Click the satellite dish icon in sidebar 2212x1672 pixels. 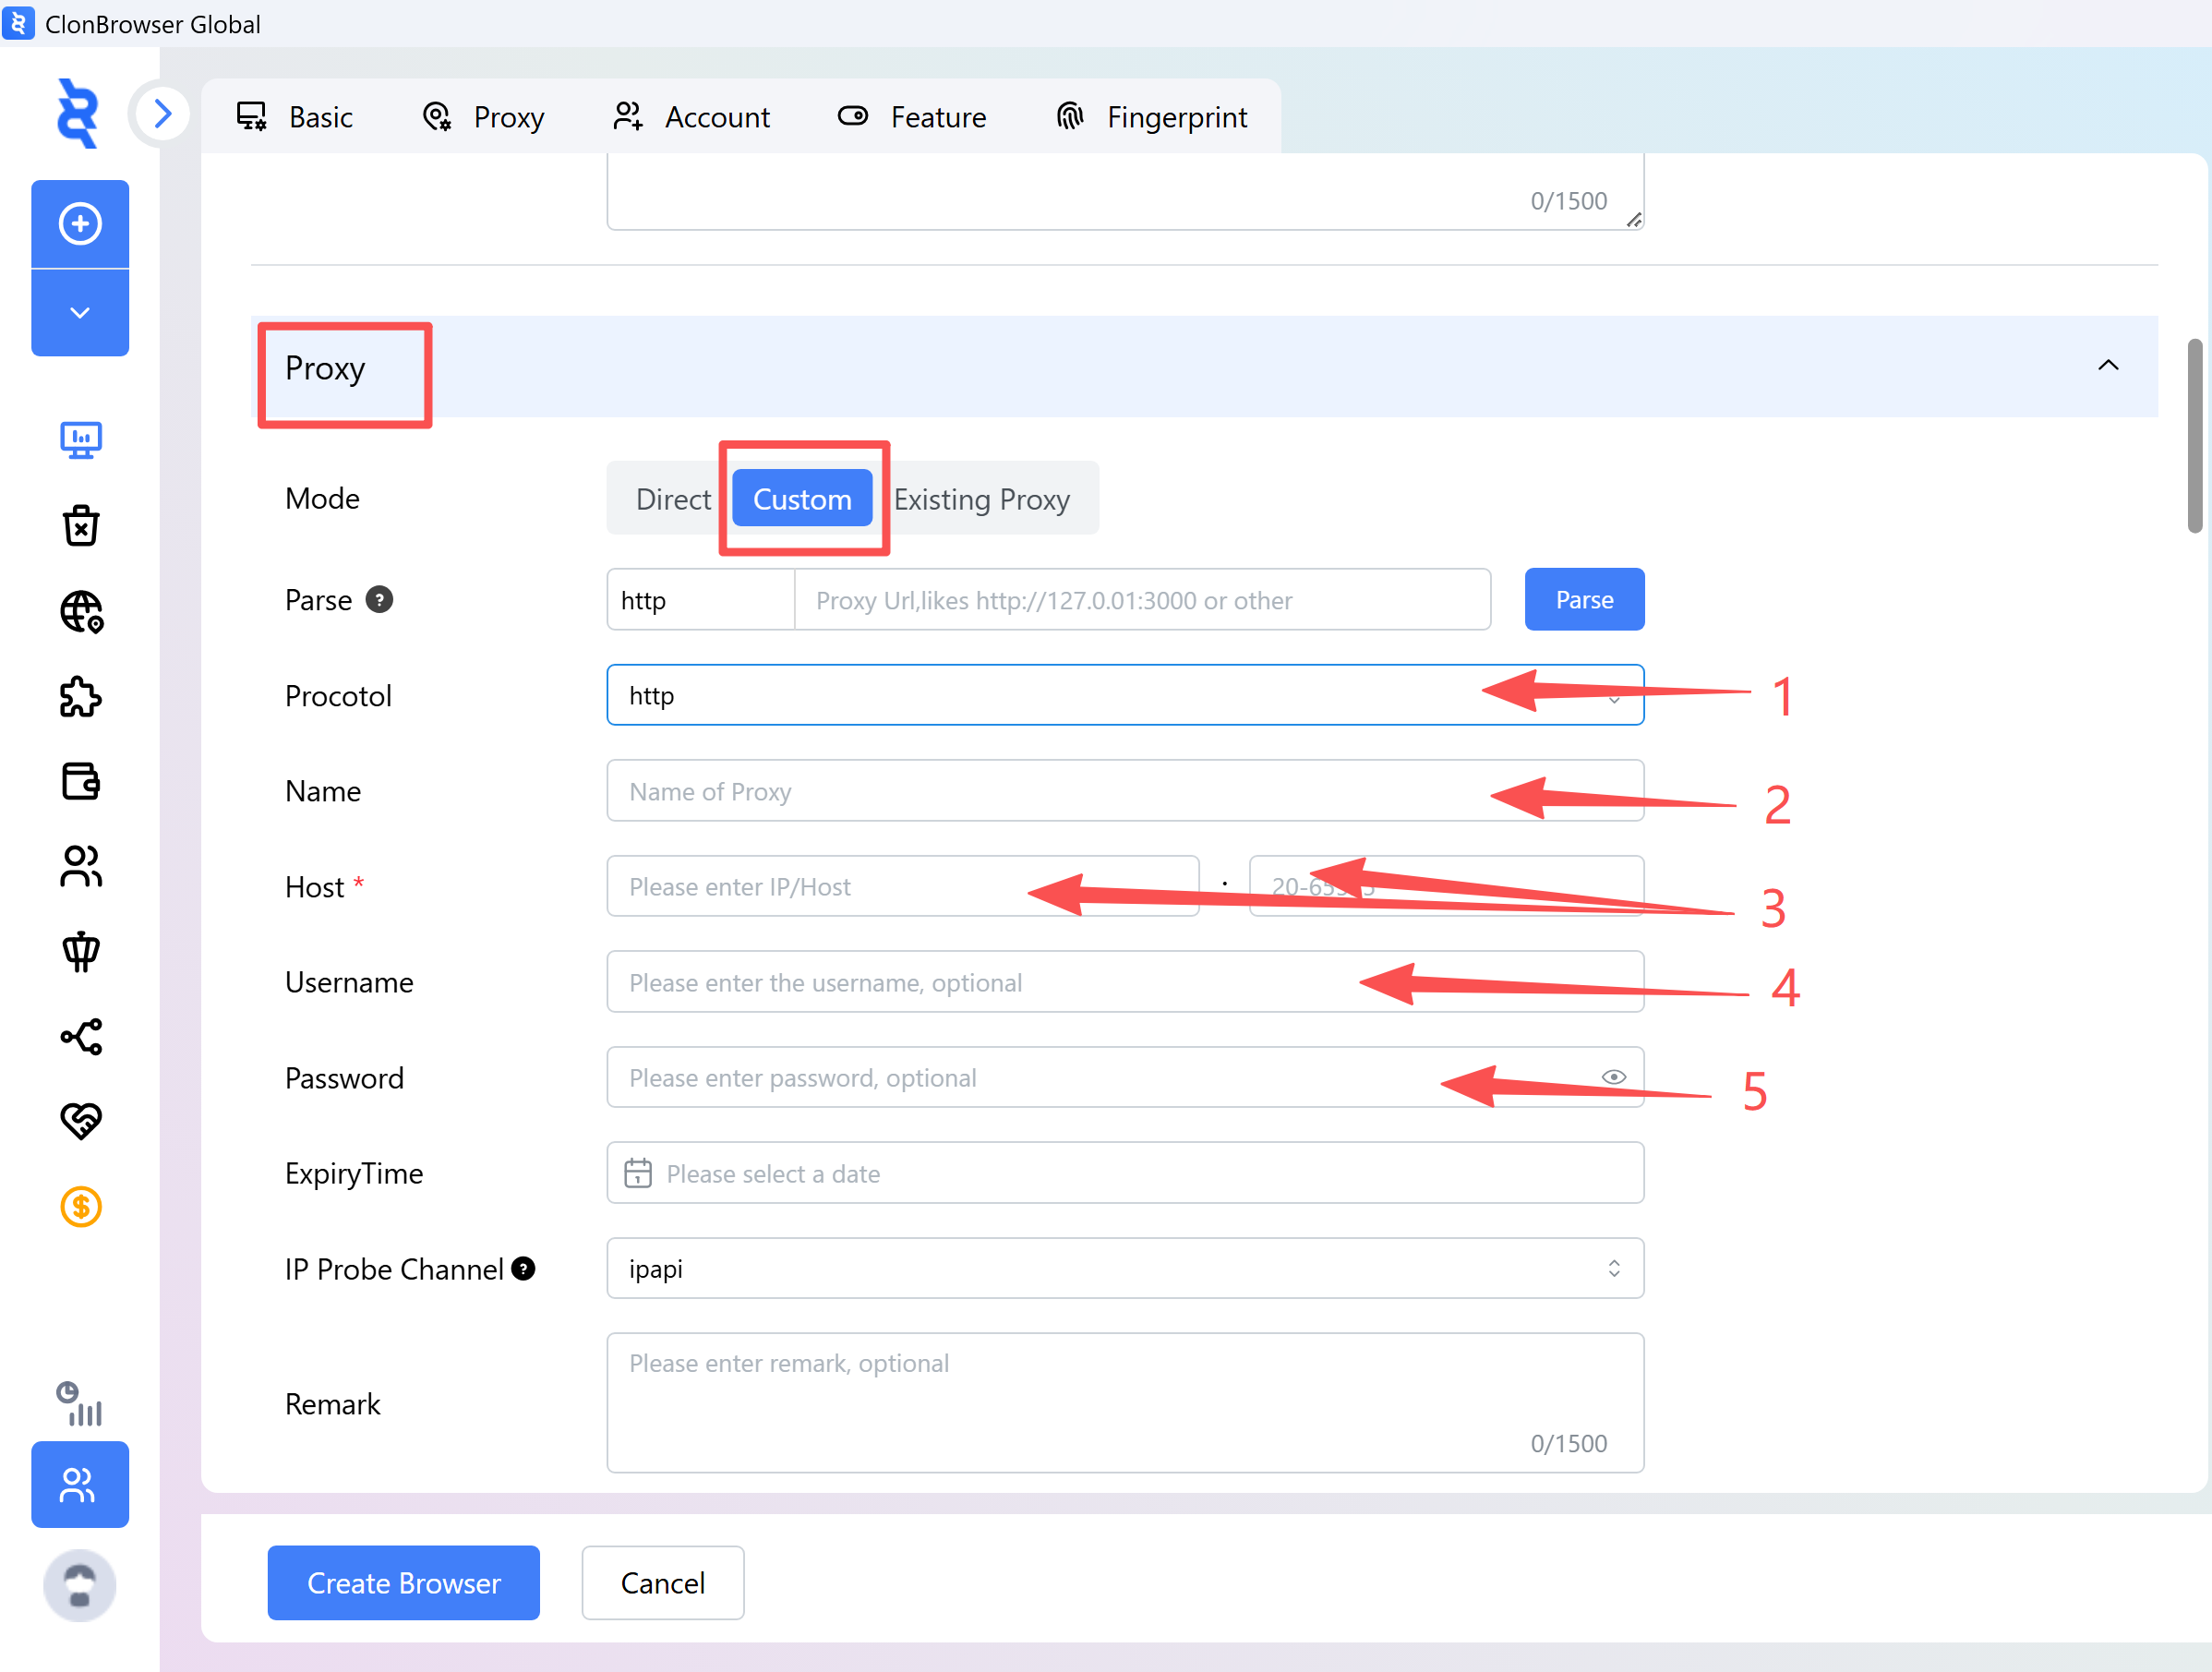[81, 951]
